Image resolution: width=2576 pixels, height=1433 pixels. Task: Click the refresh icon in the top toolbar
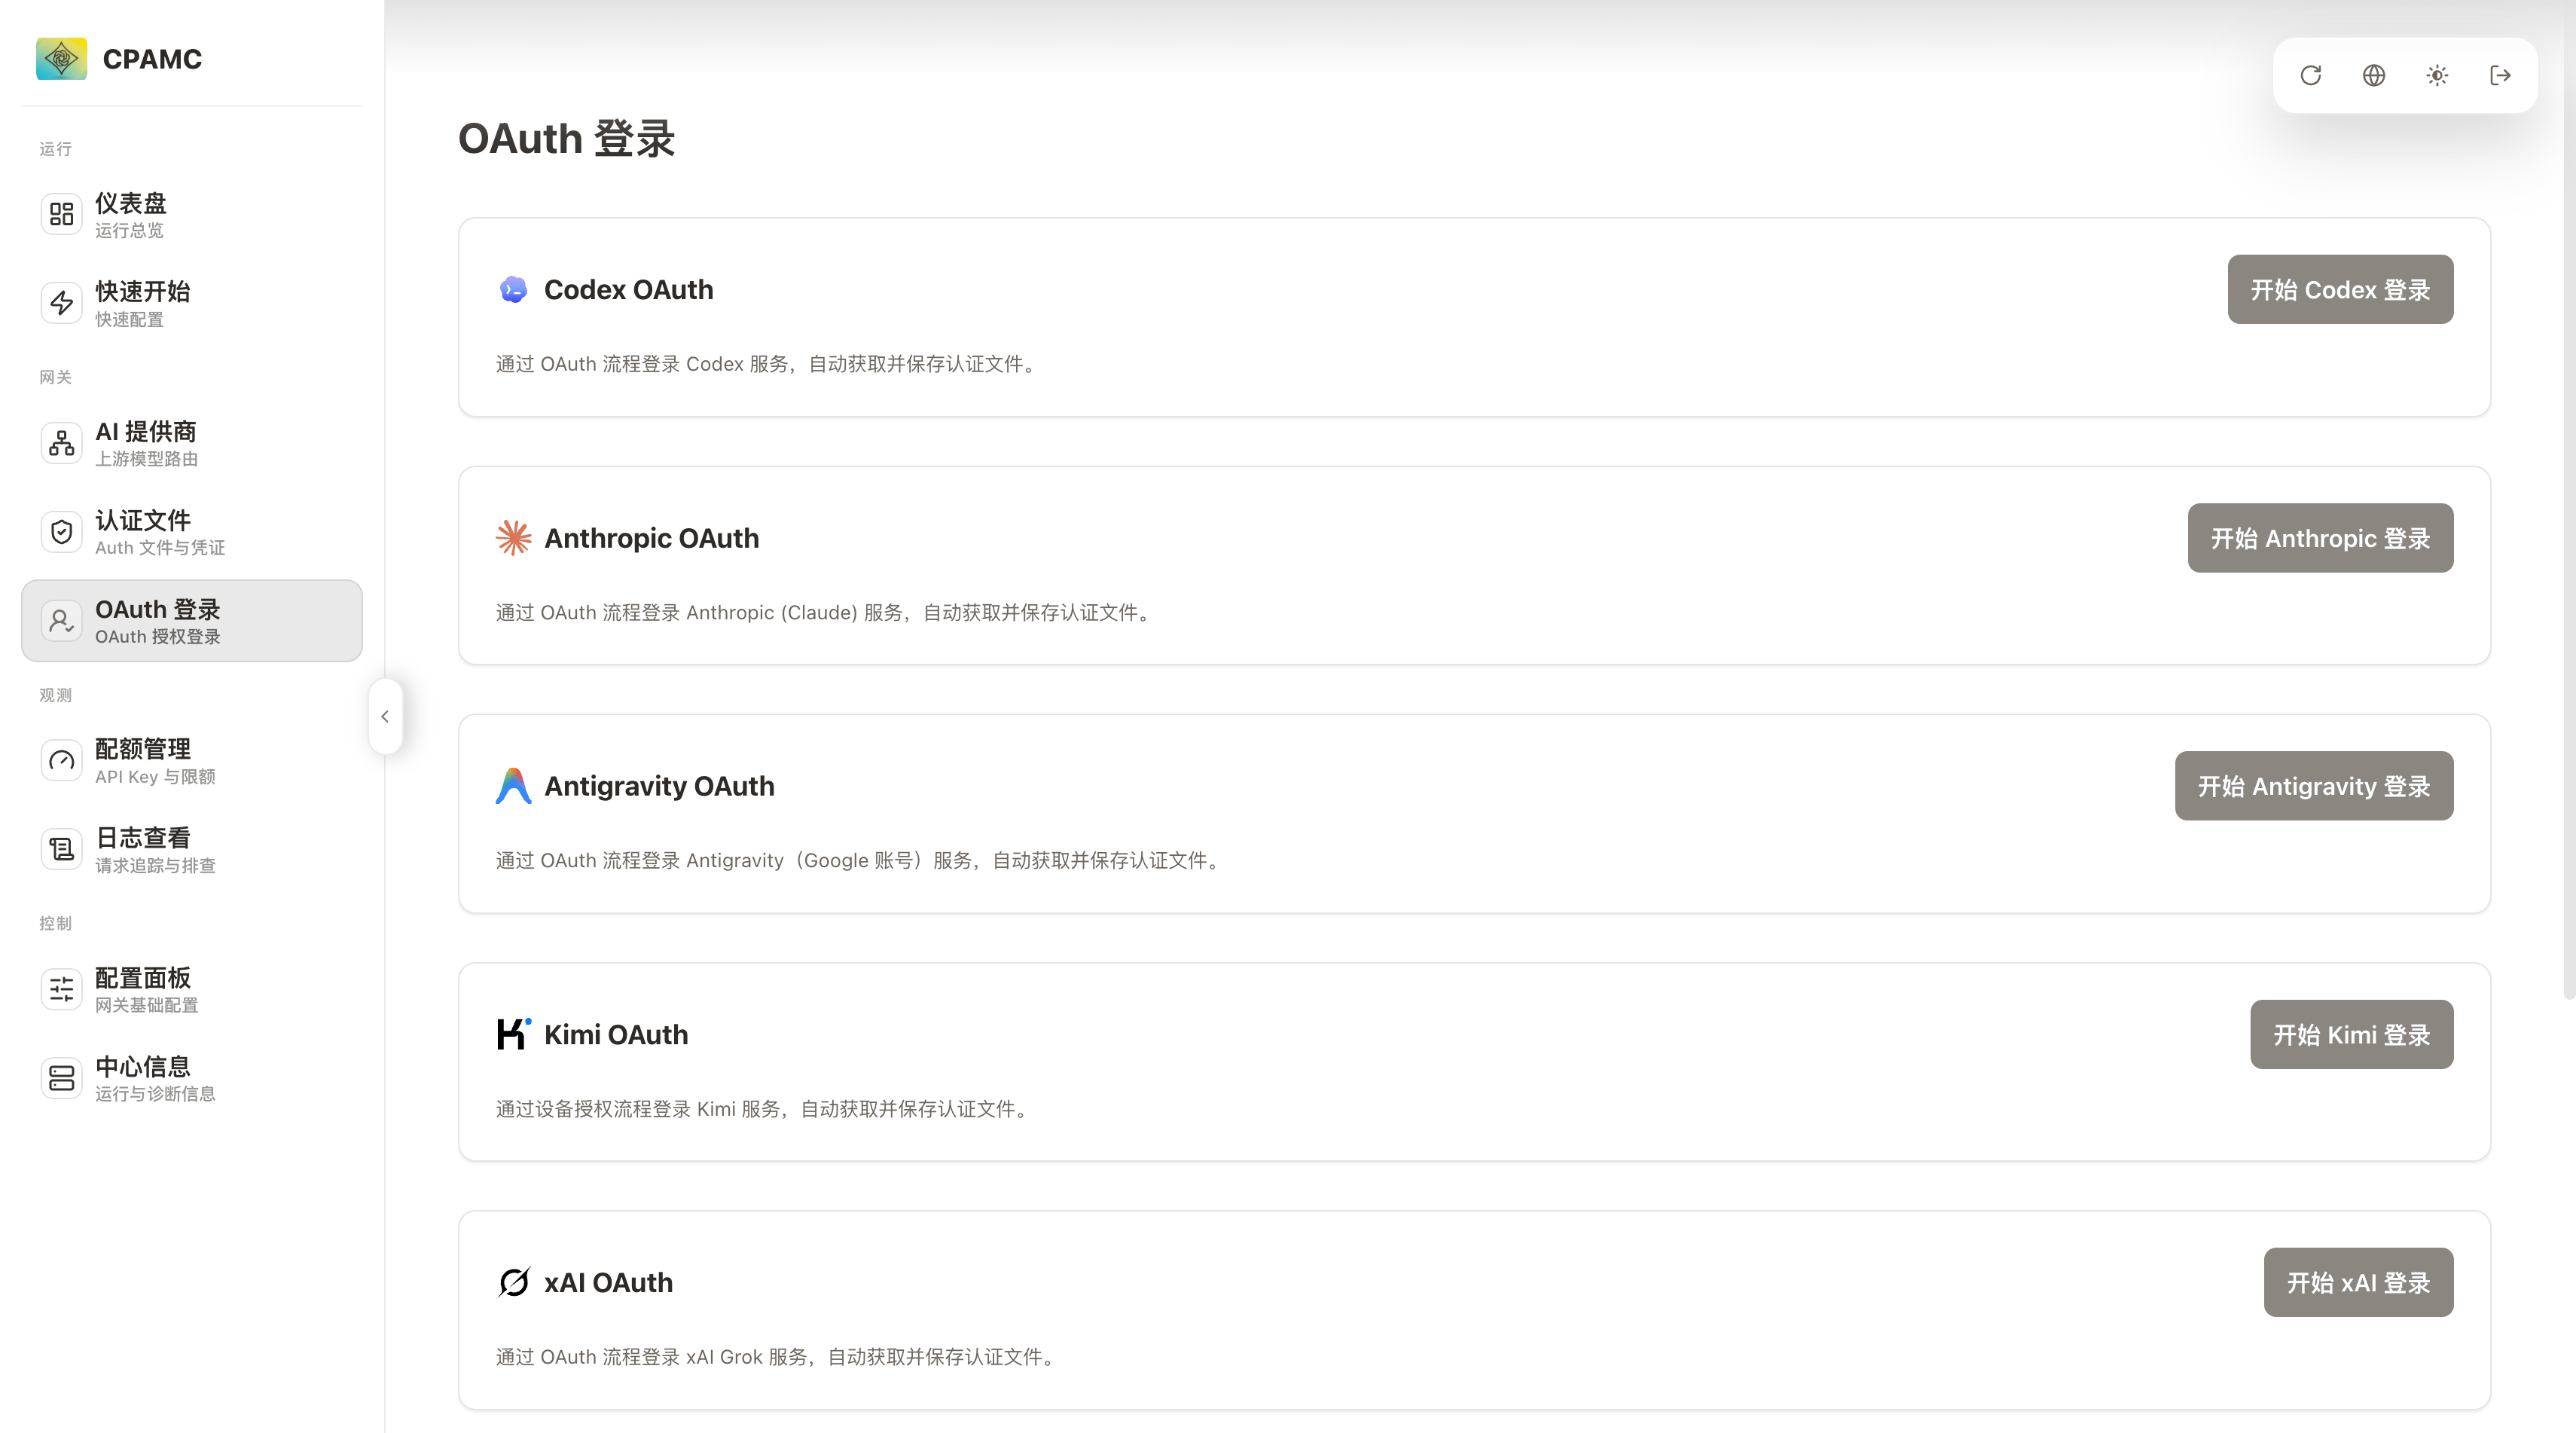(x=2310, y=75)
